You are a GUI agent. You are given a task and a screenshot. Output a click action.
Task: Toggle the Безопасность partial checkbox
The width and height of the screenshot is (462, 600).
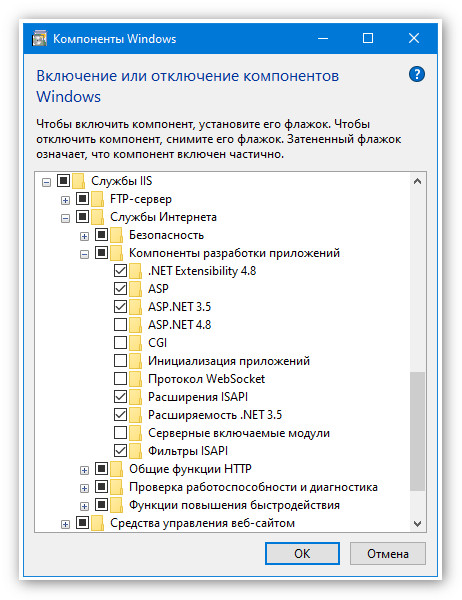(x=101, y=234)
